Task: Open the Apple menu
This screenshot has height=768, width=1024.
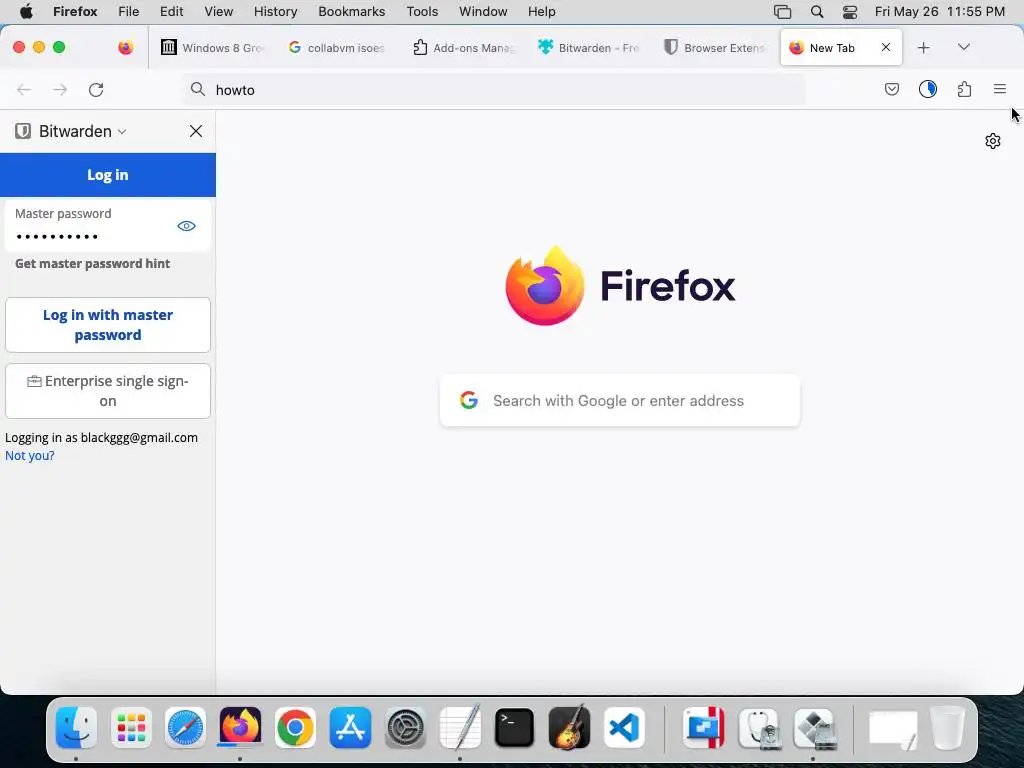Action: [x=26, y=12]
